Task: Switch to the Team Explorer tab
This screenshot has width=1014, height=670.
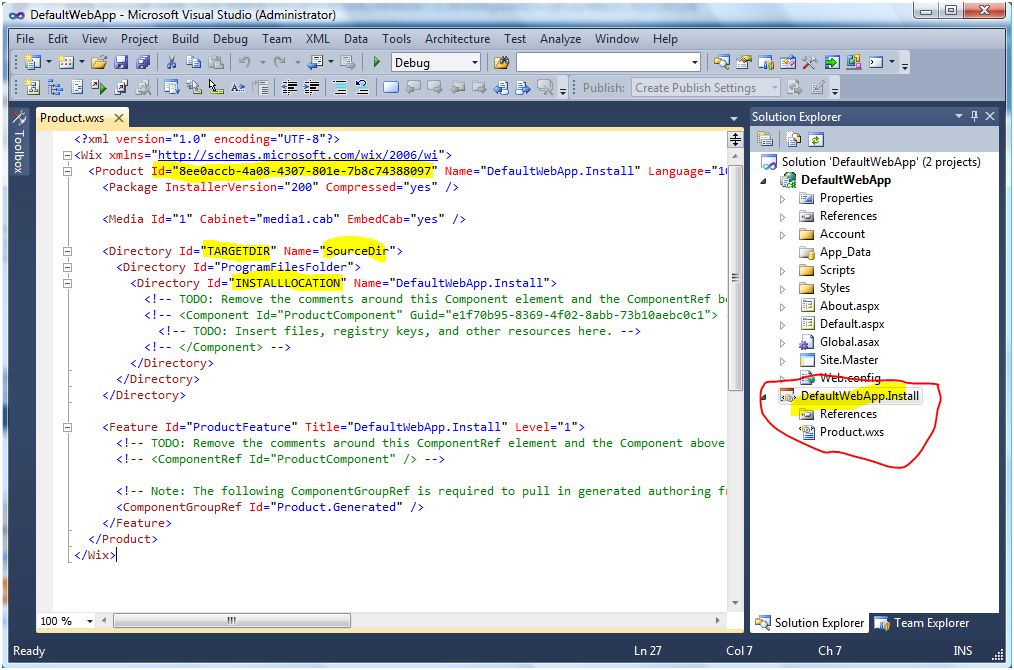Action: [x=922, y=623]
